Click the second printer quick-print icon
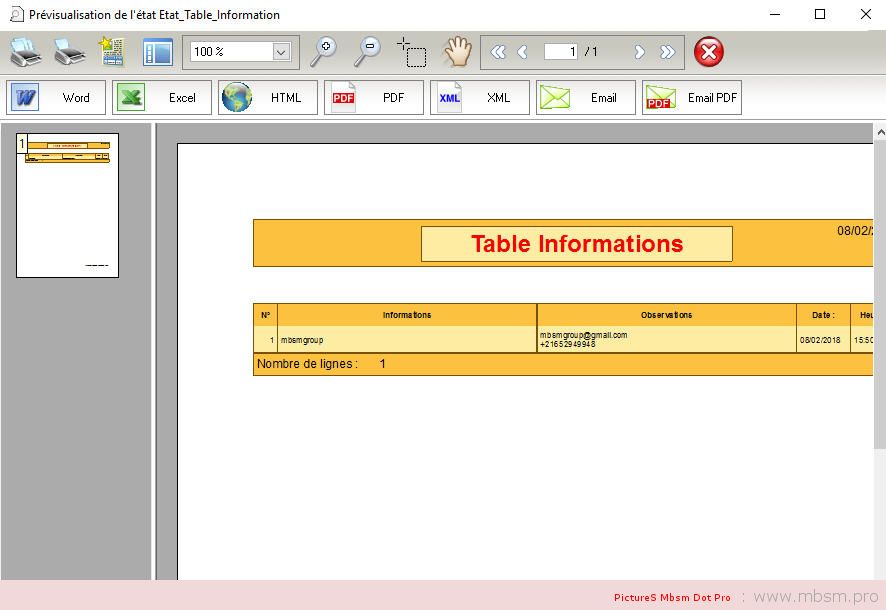Viewport: 886px width, 610px height. (x=69, y=52)
